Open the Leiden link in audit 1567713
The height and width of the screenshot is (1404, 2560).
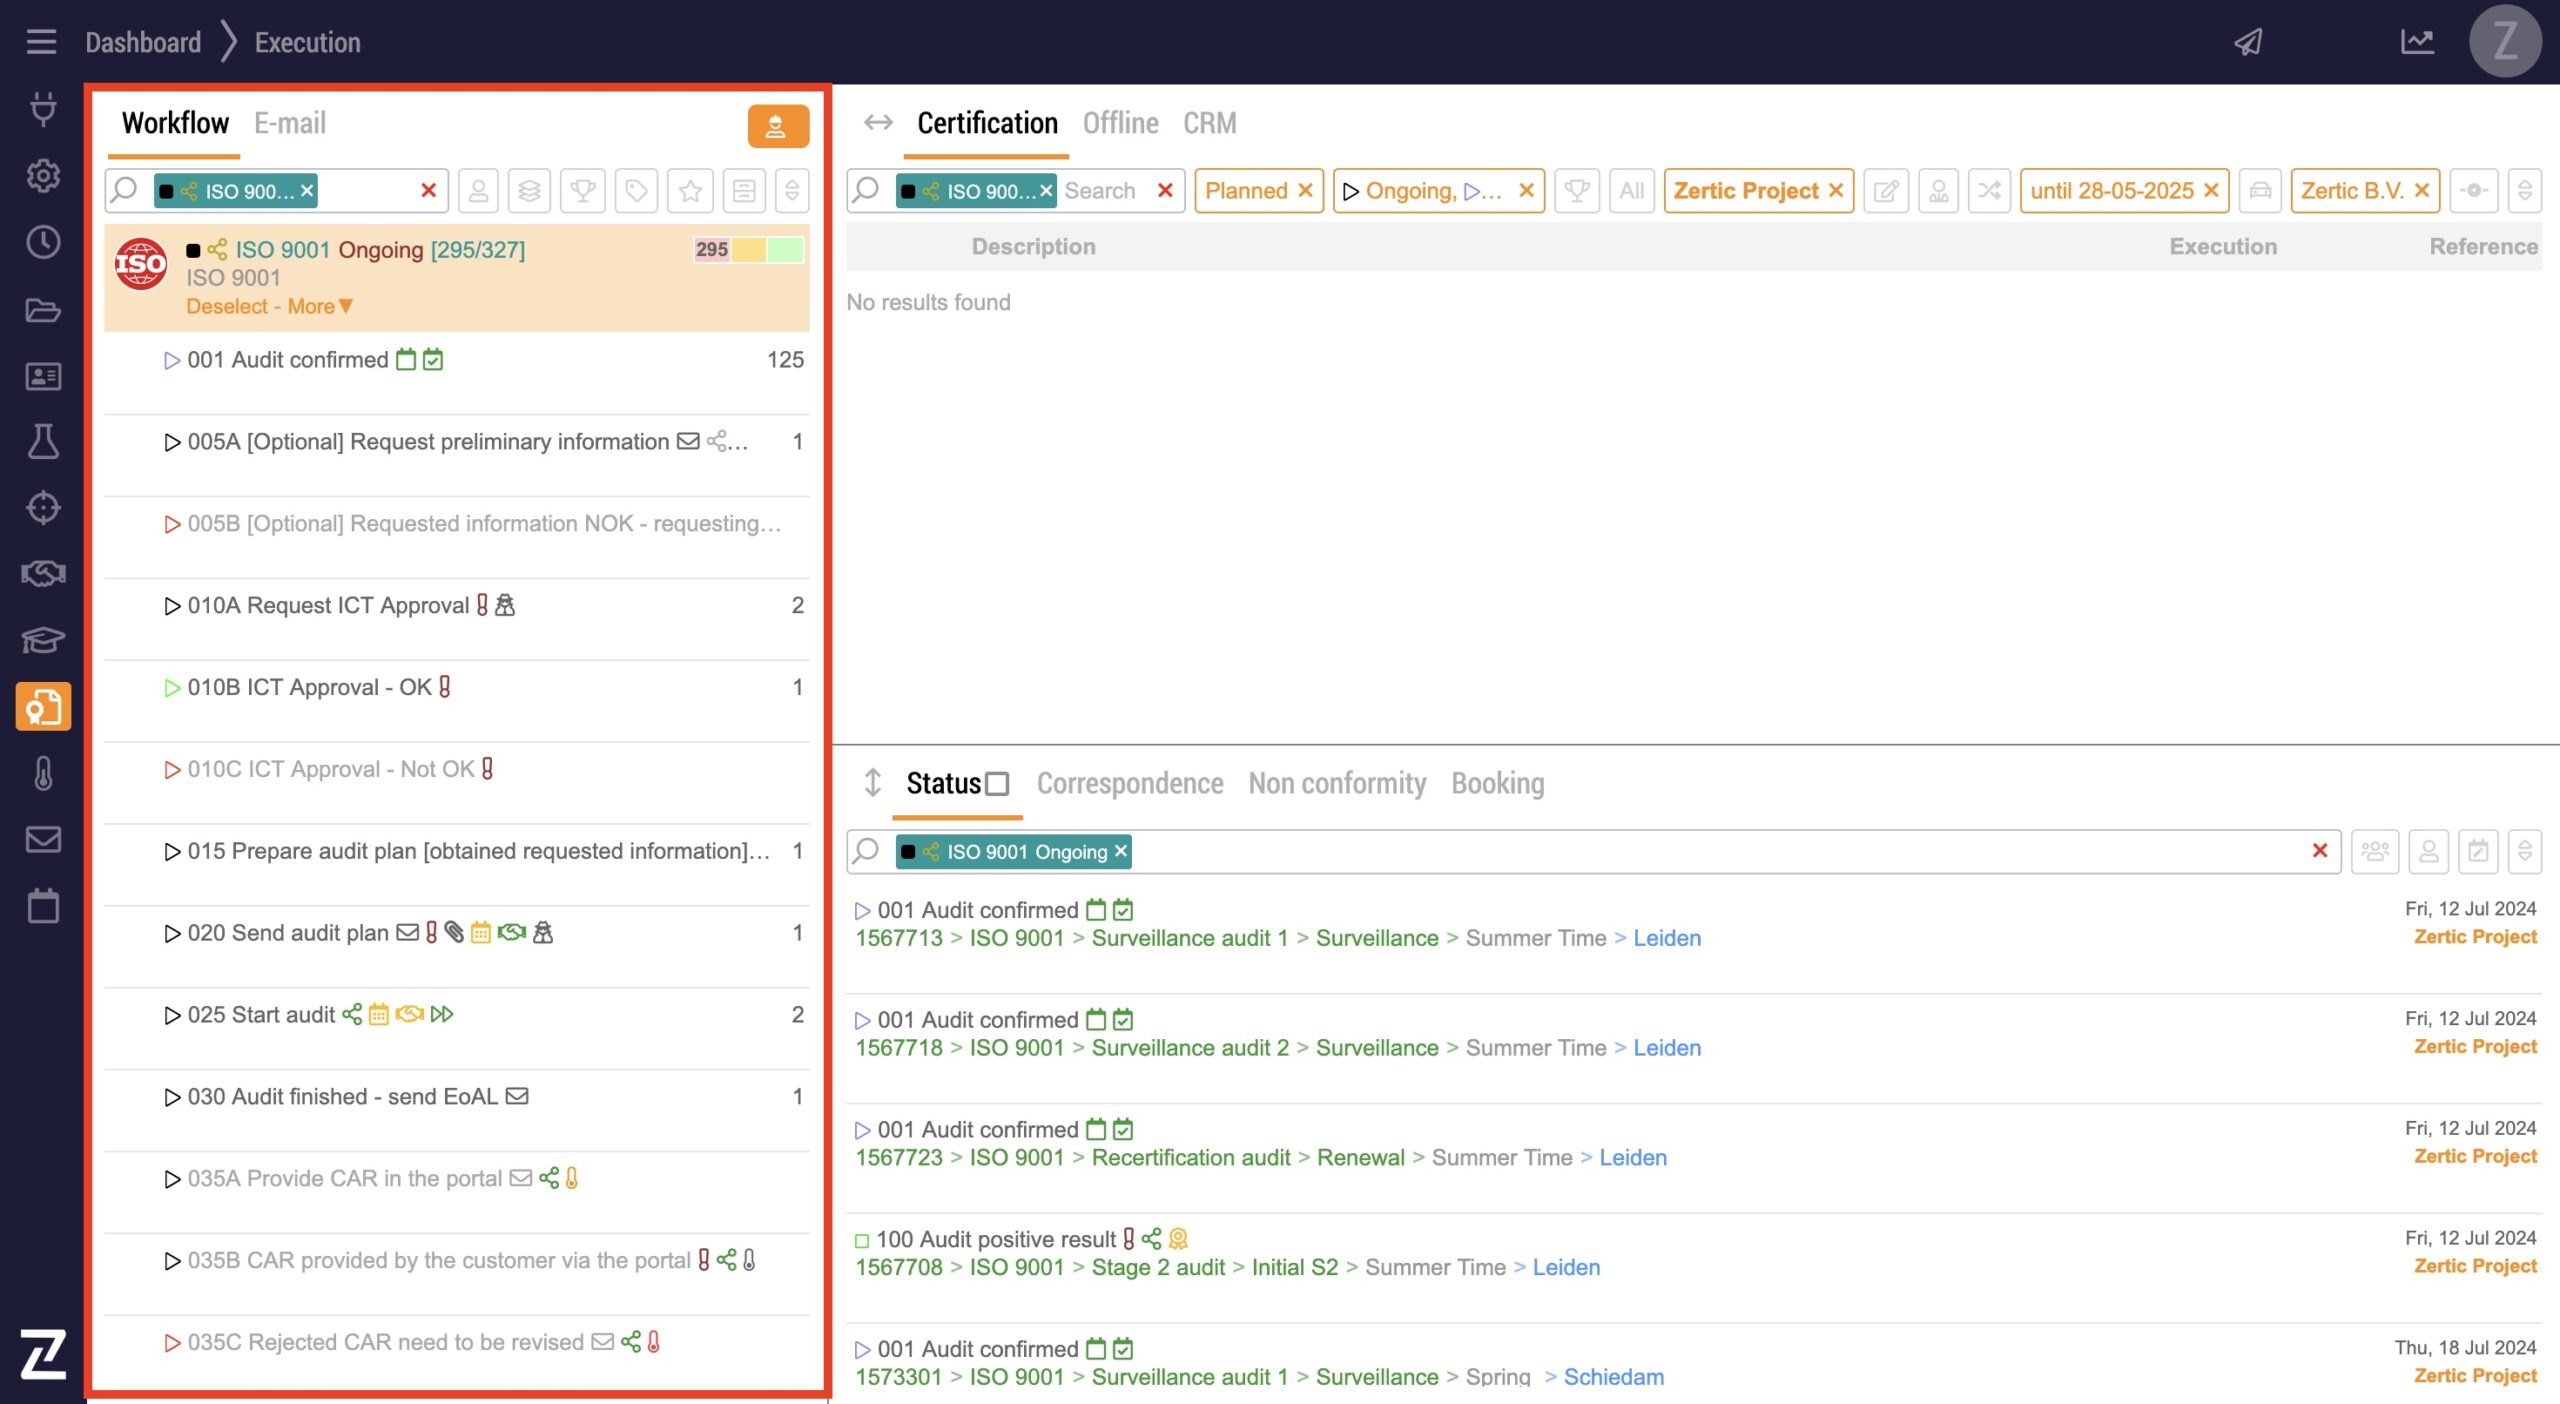1666,938
